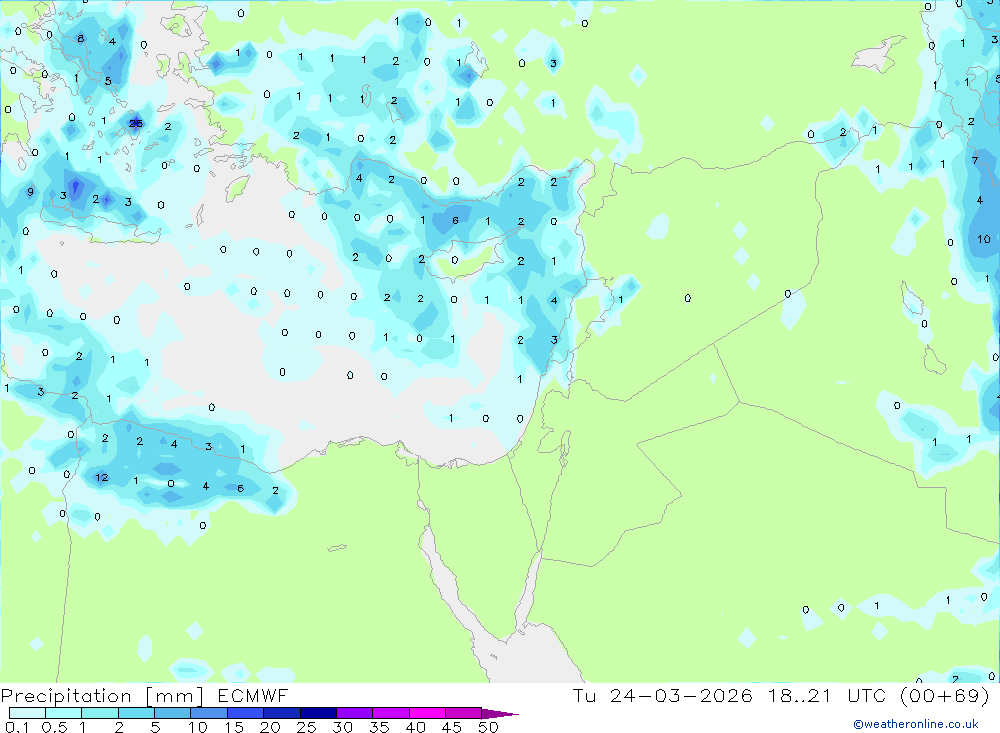Image resolution: width=1000 pixels, height=733 pixels.
Task: Click the "Precipitation" title word
Action: [66, 696]
